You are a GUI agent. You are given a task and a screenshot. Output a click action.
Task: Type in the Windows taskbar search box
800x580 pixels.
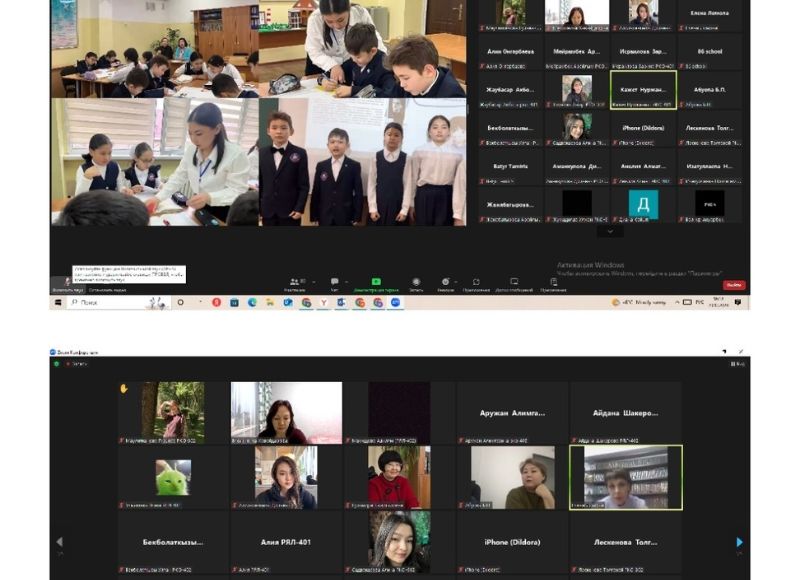(108, 302)
